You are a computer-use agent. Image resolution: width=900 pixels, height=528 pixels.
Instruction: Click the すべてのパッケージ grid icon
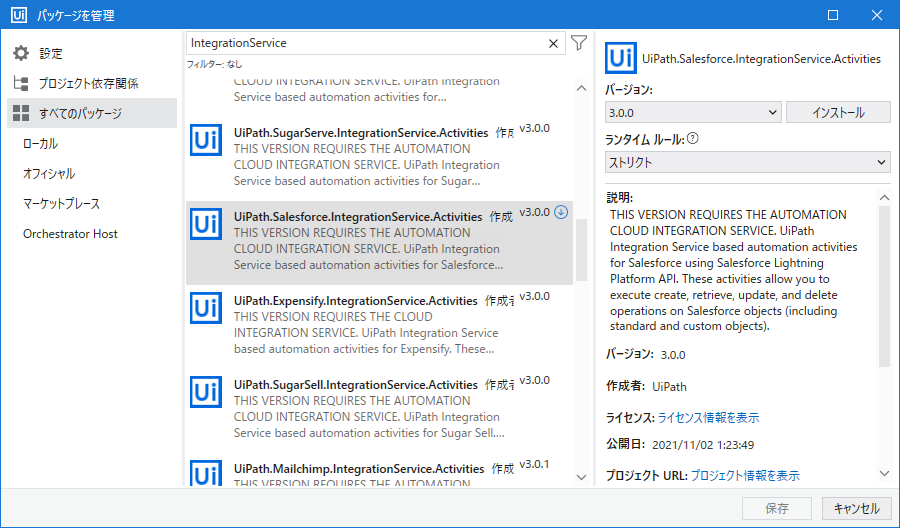21,113
